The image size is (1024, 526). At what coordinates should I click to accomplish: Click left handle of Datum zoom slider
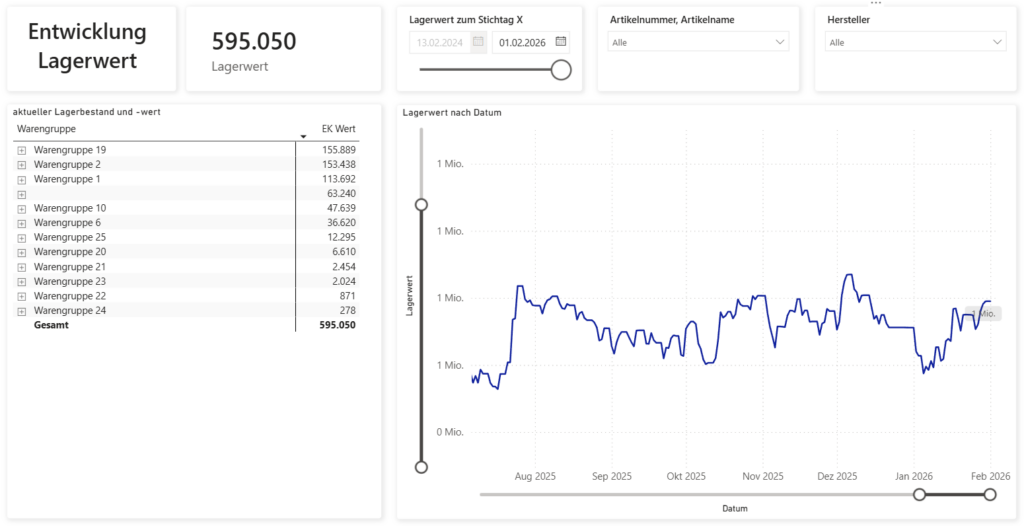tap(920, 494)
